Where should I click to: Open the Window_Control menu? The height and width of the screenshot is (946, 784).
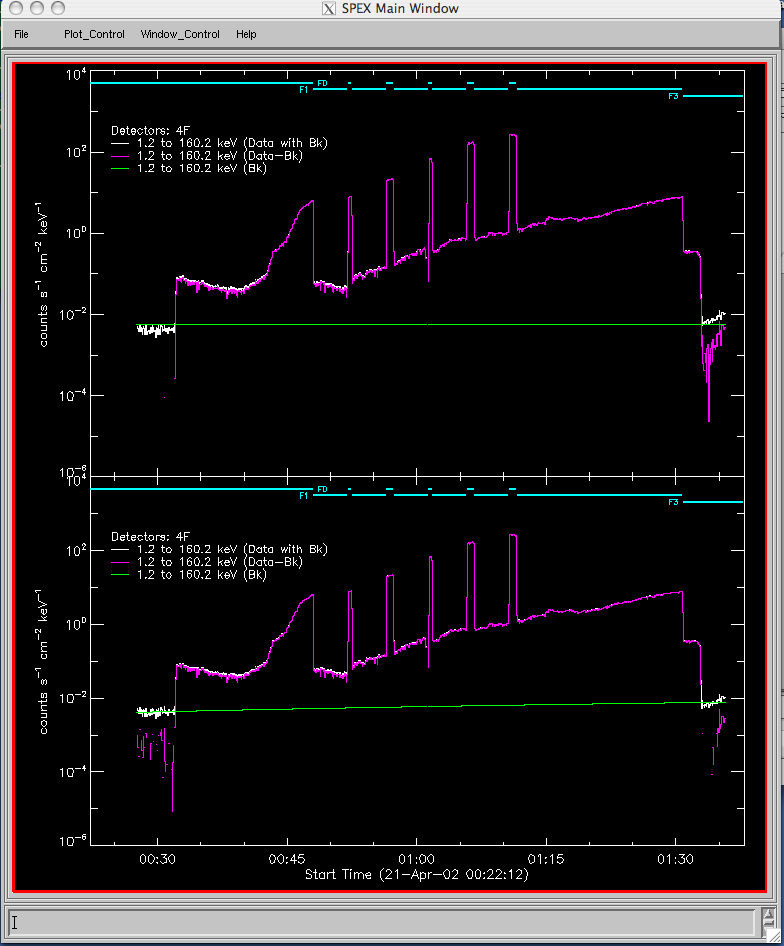pos(180,34)
